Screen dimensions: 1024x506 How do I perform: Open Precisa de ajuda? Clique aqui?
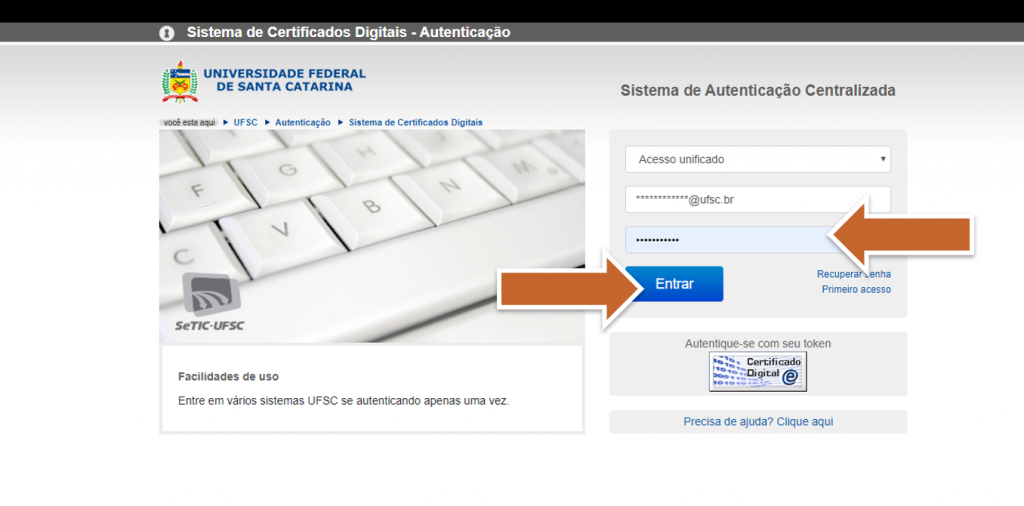(x=758, y=422)
